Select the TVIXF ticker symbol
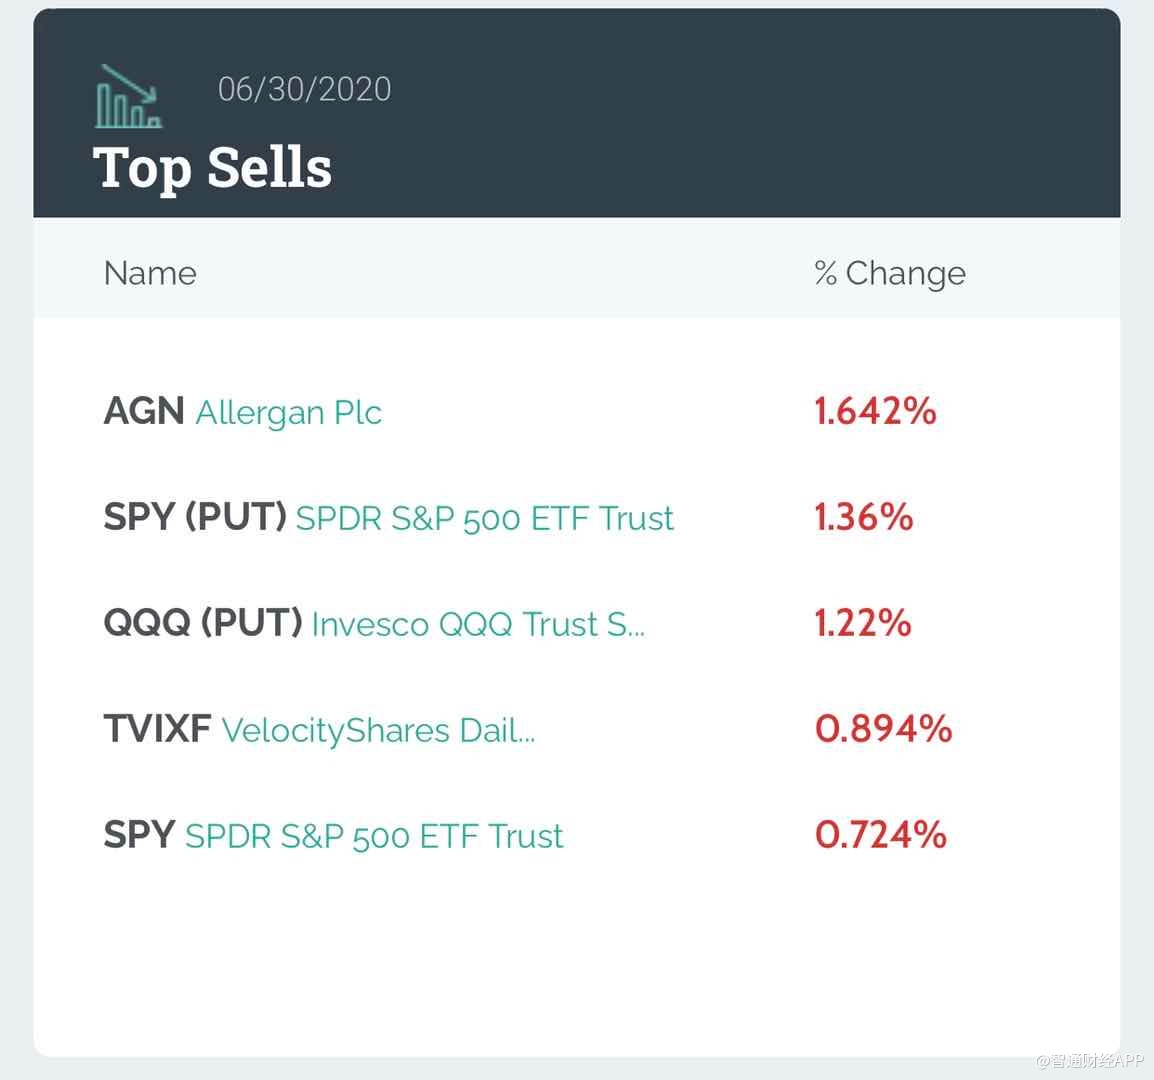The image size is (1154, 1080). point(157,729)
